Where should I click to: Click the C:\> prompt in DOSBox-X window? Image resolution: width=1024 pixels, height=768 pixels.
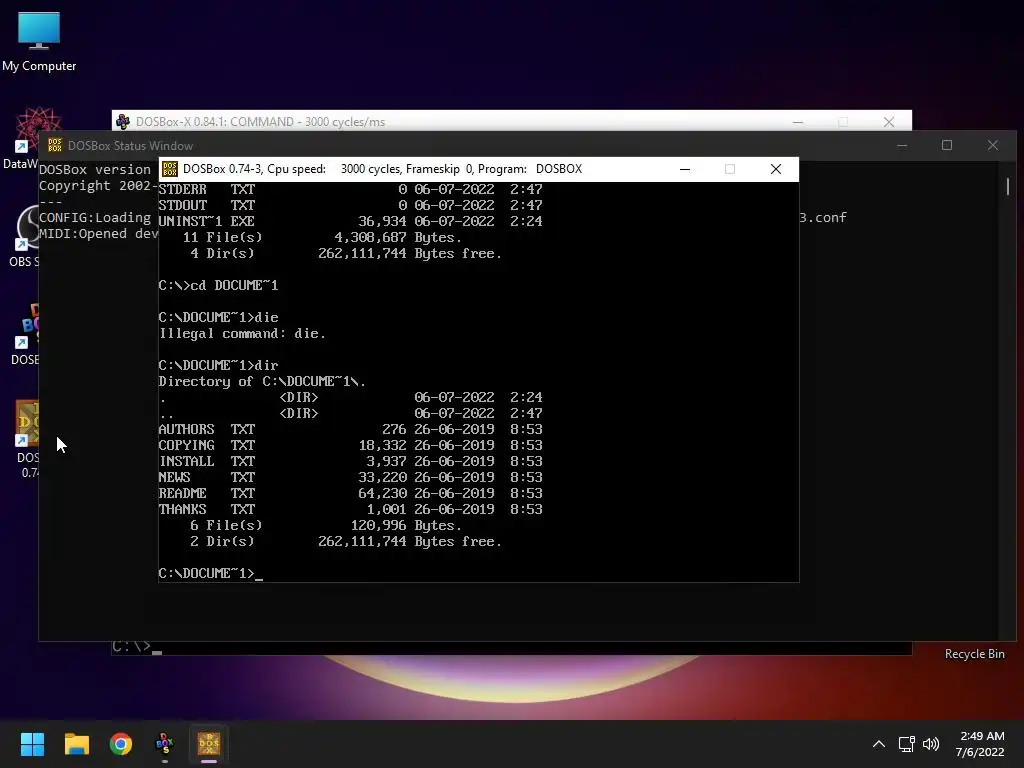136,647
